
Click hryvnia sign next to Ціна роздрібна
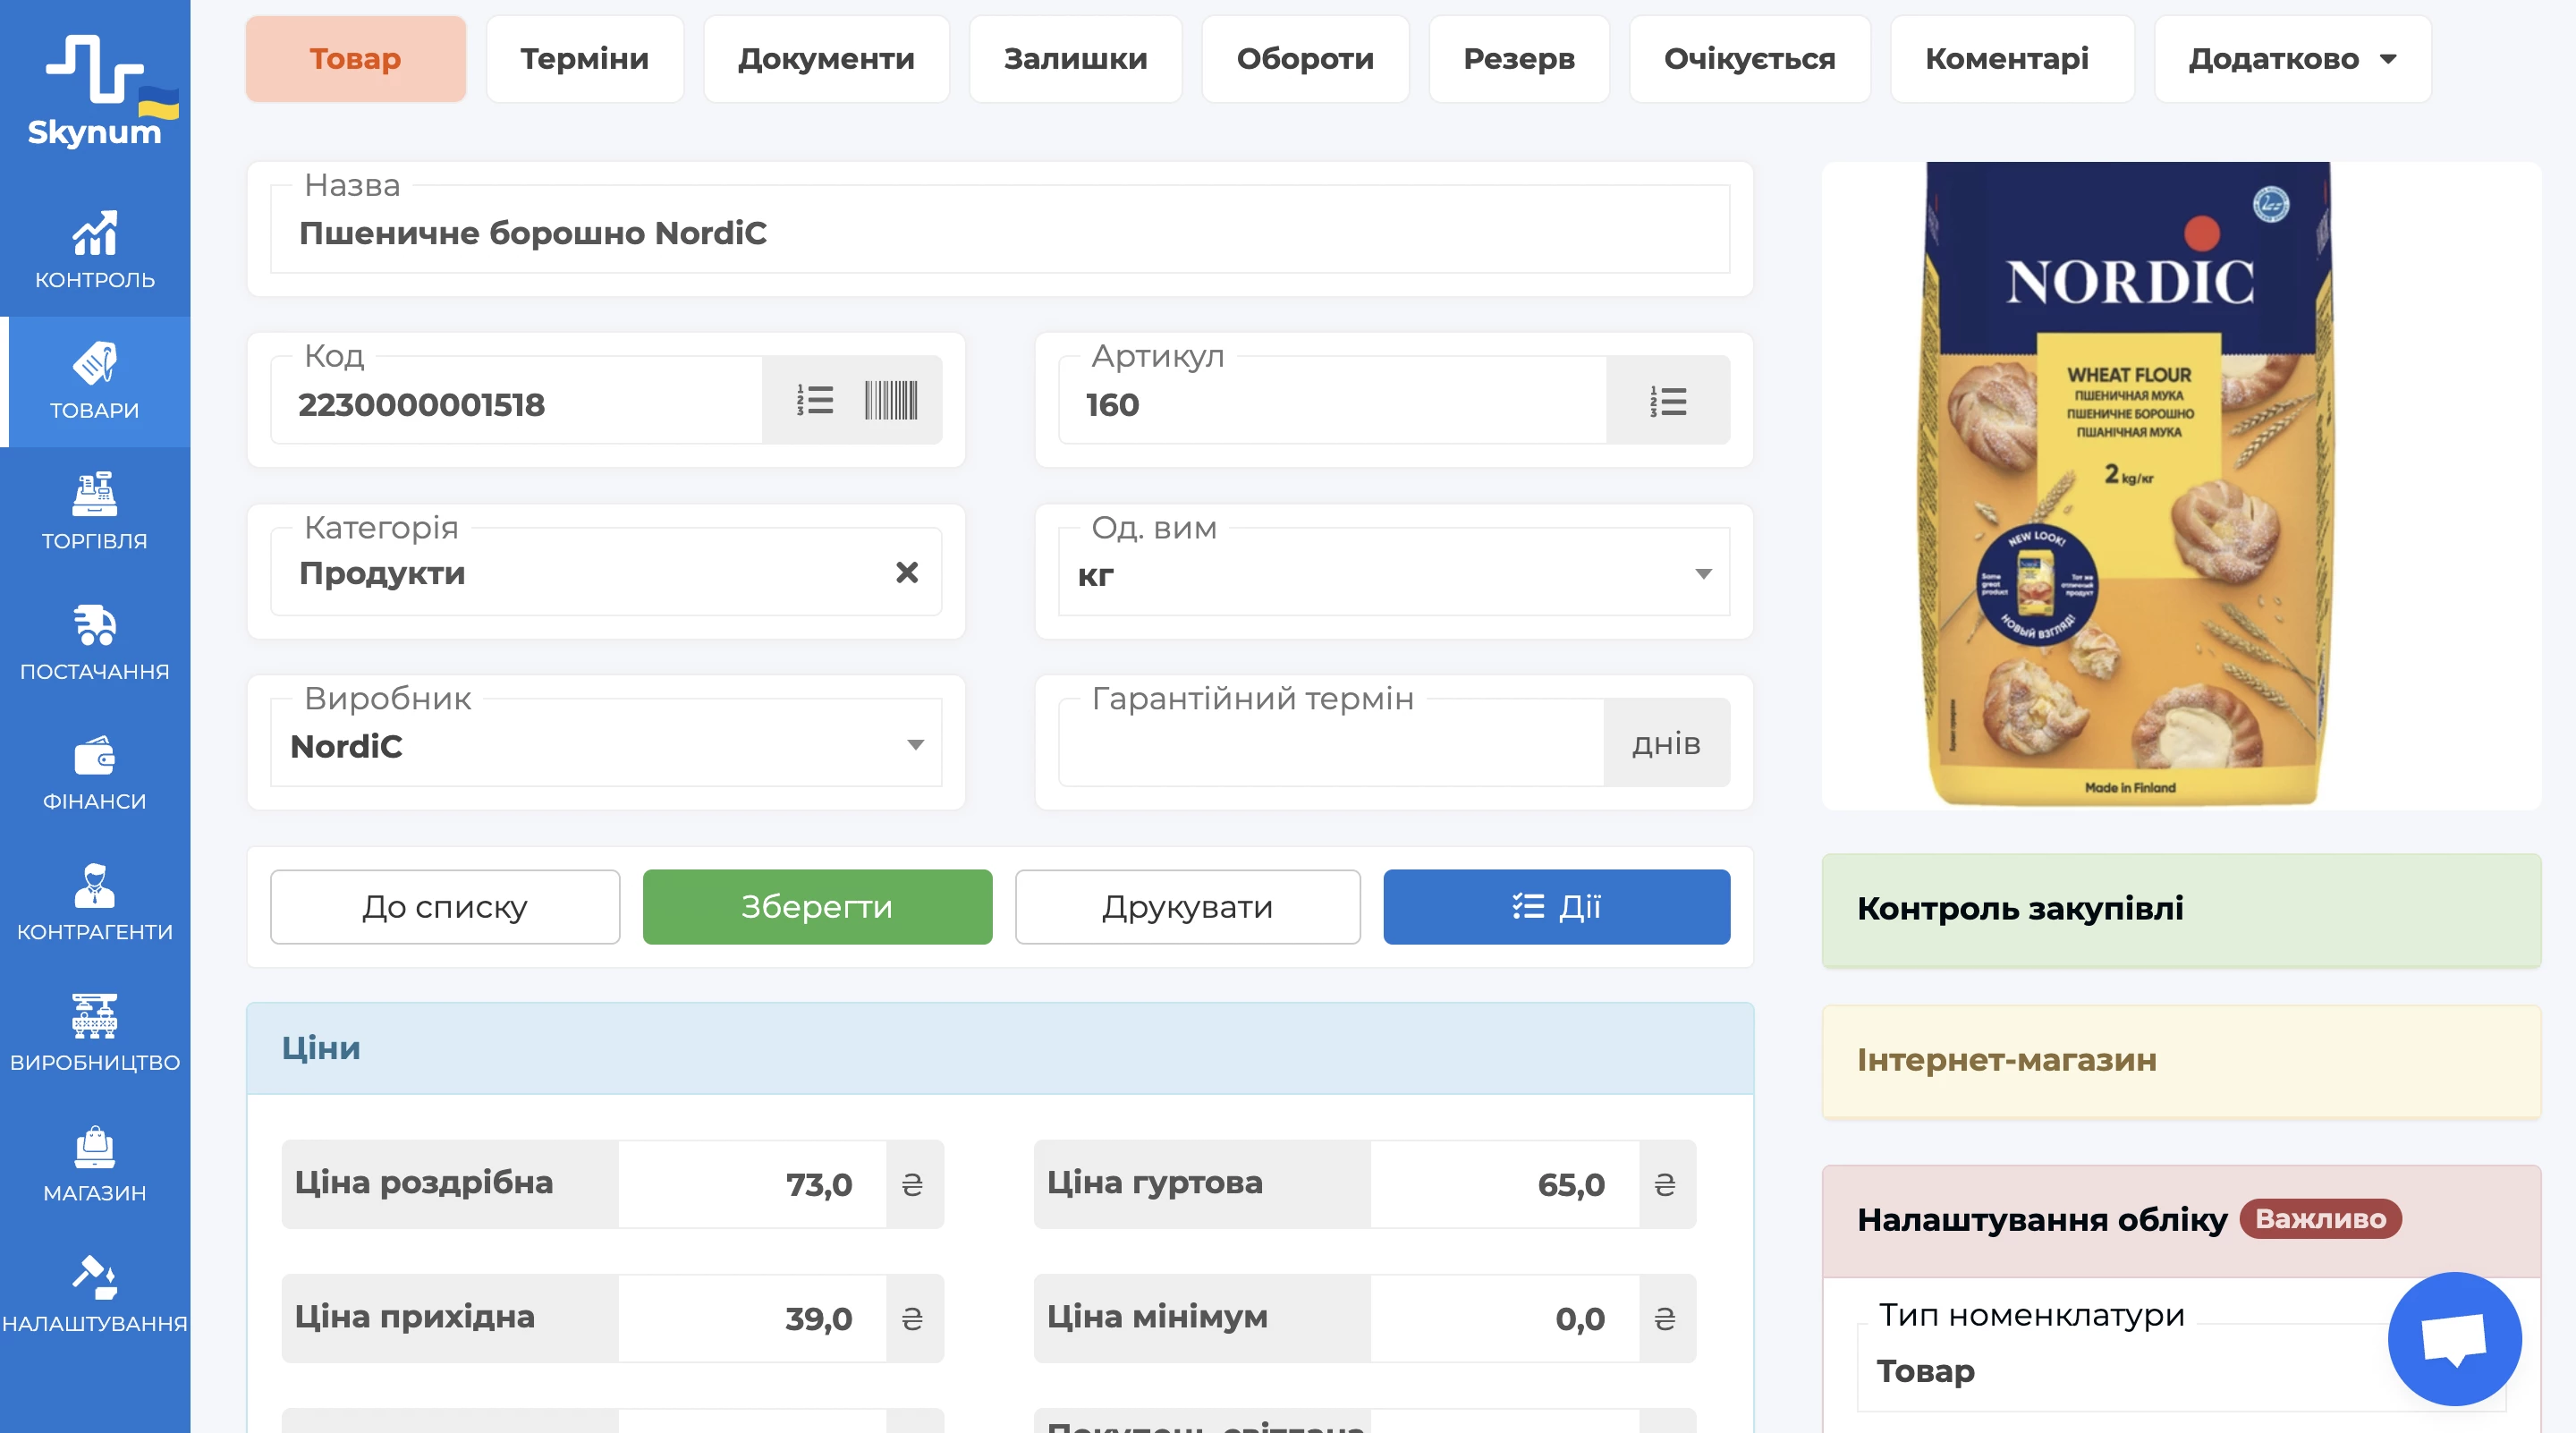pyautogui.click(x=914, y=1184)
